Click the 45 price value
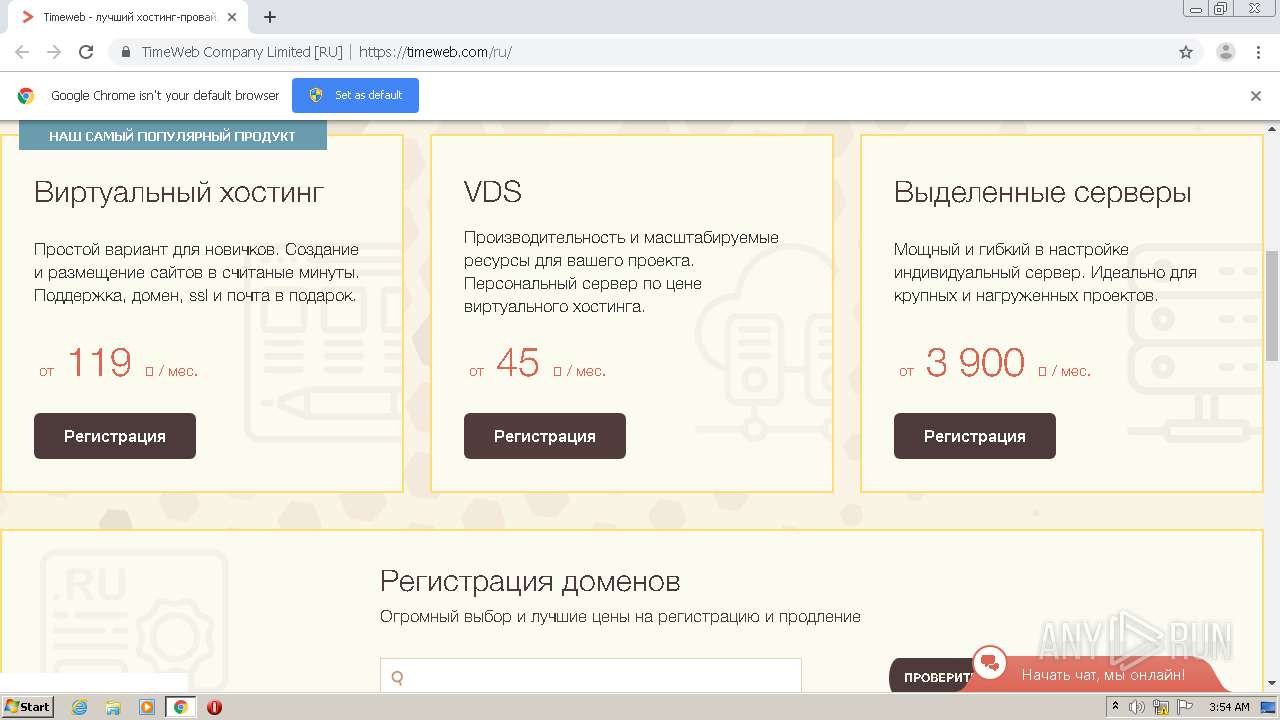The height and width of the screenshot is (720, 1280). (517, 362)
